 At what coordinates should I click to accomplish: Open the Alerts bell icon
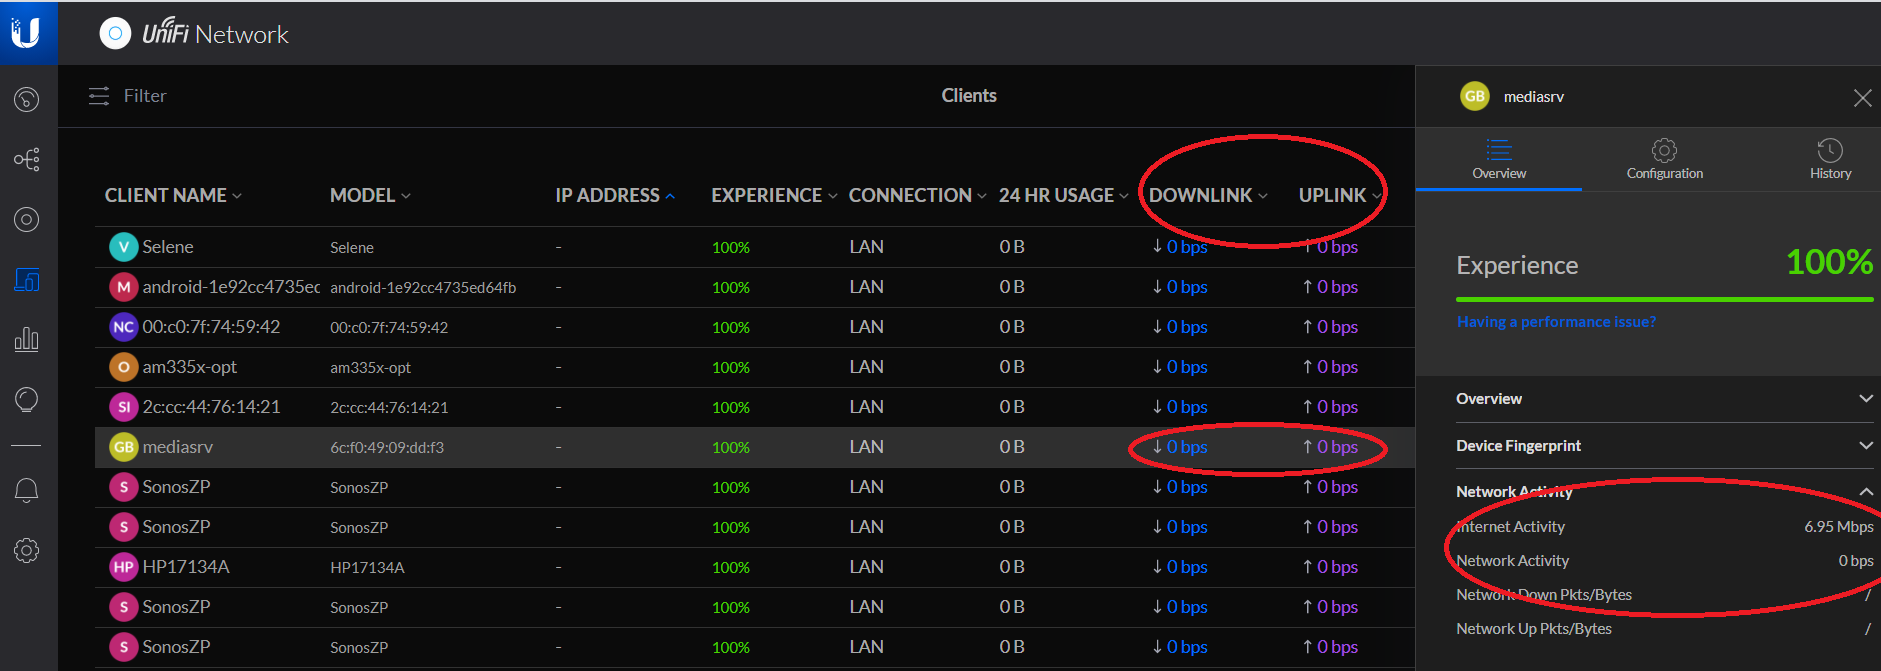pyautogui.click(x=27, y=490)
